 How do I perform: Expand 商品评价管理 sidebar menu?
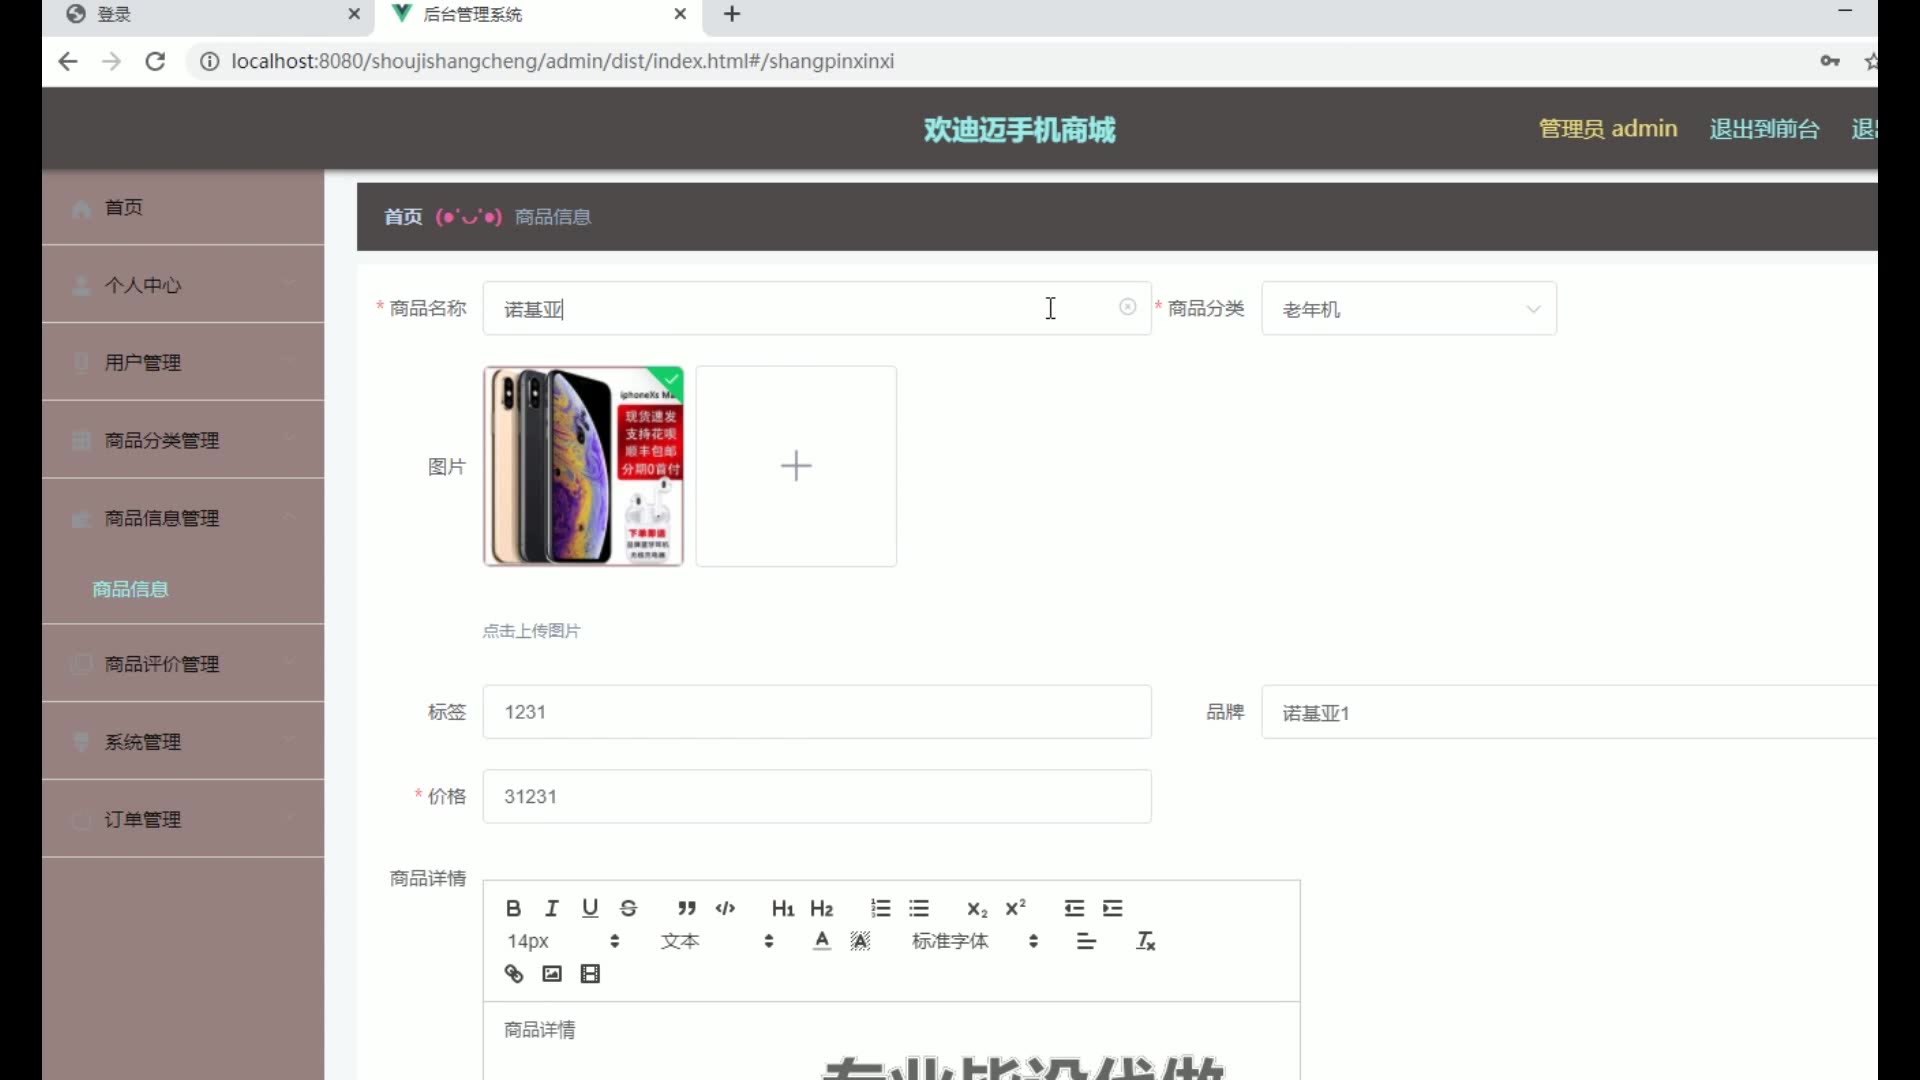point(183,664)
